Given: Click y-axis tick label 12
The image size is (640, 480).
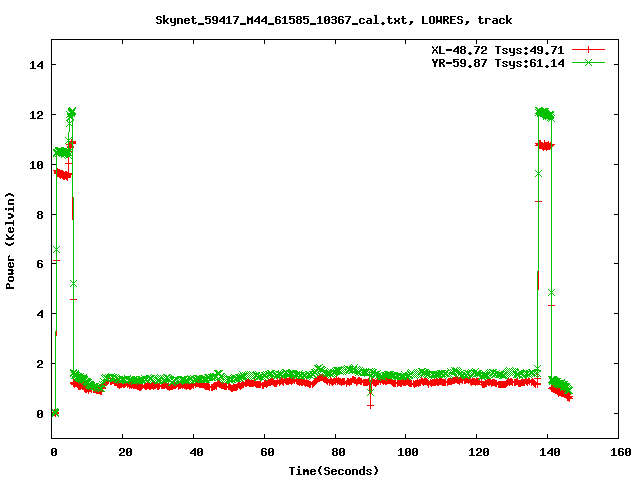Looking at the screenshot, I should point(36,115).
